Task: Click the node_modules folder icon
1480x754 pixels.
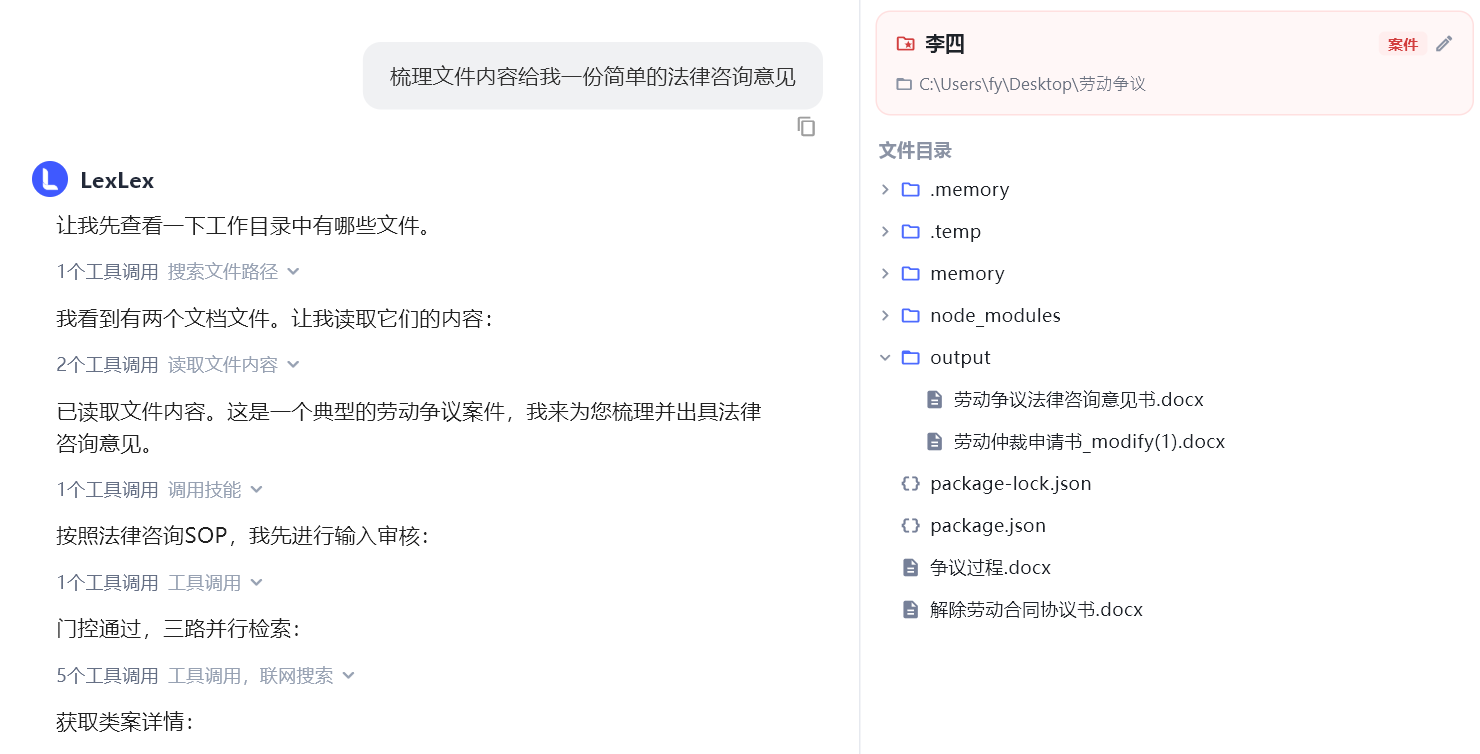Action: click(910, 316)
